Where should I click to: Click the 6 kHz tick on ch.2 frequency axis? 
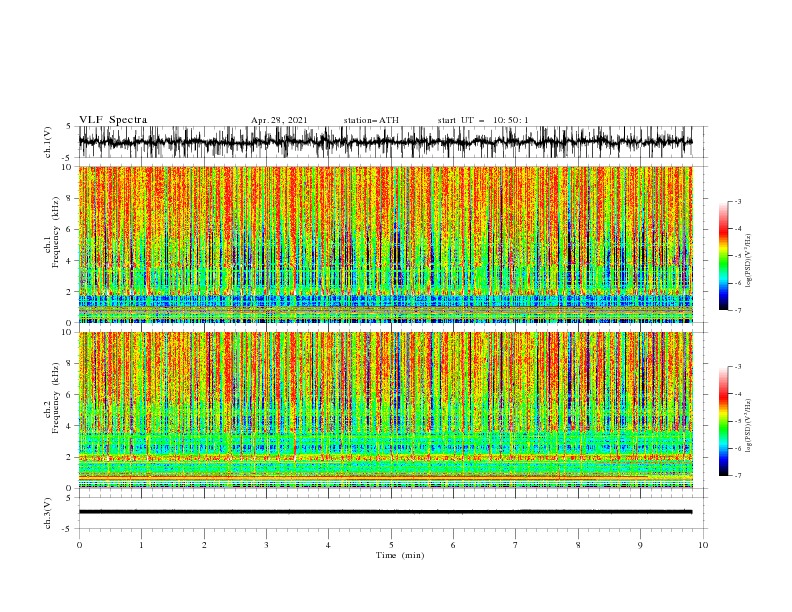pos(70,394)
